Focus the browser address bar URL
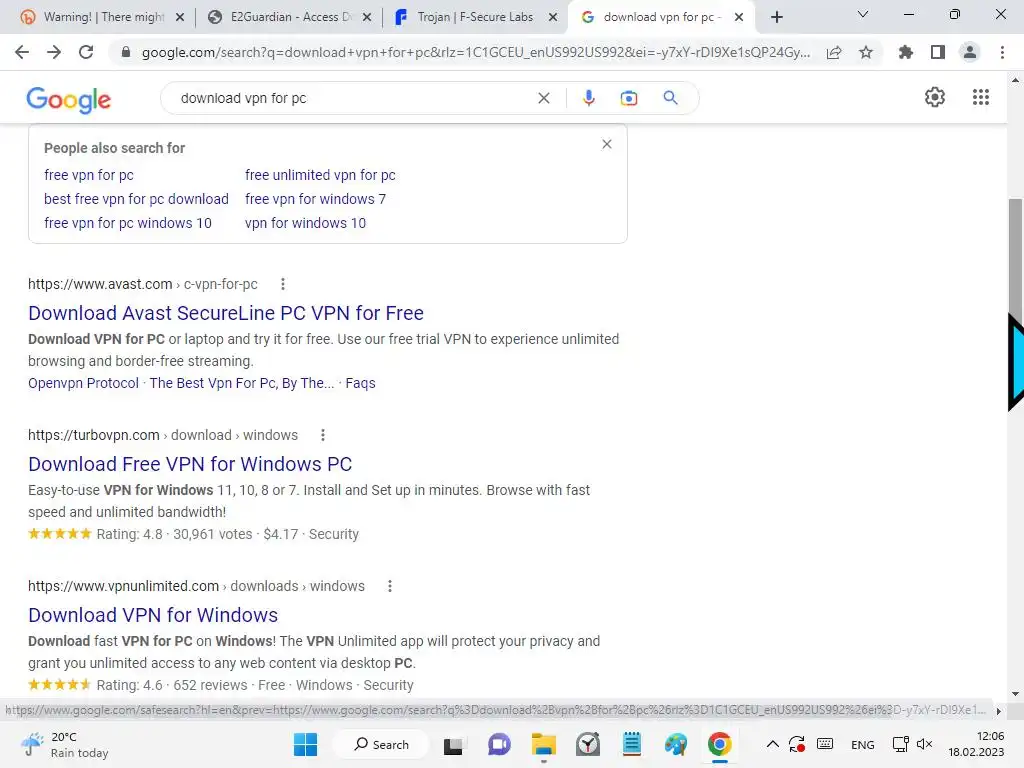This screenshot has height=768, width=1024. pyautogui.click(x=475, y=52)
